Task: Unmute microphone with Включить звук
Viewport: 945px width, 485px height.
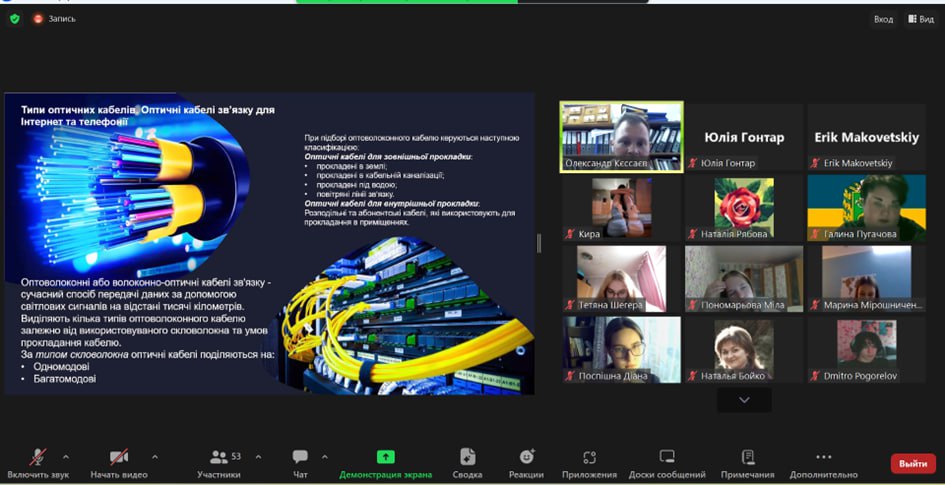Action: click(x=38, y=457)
